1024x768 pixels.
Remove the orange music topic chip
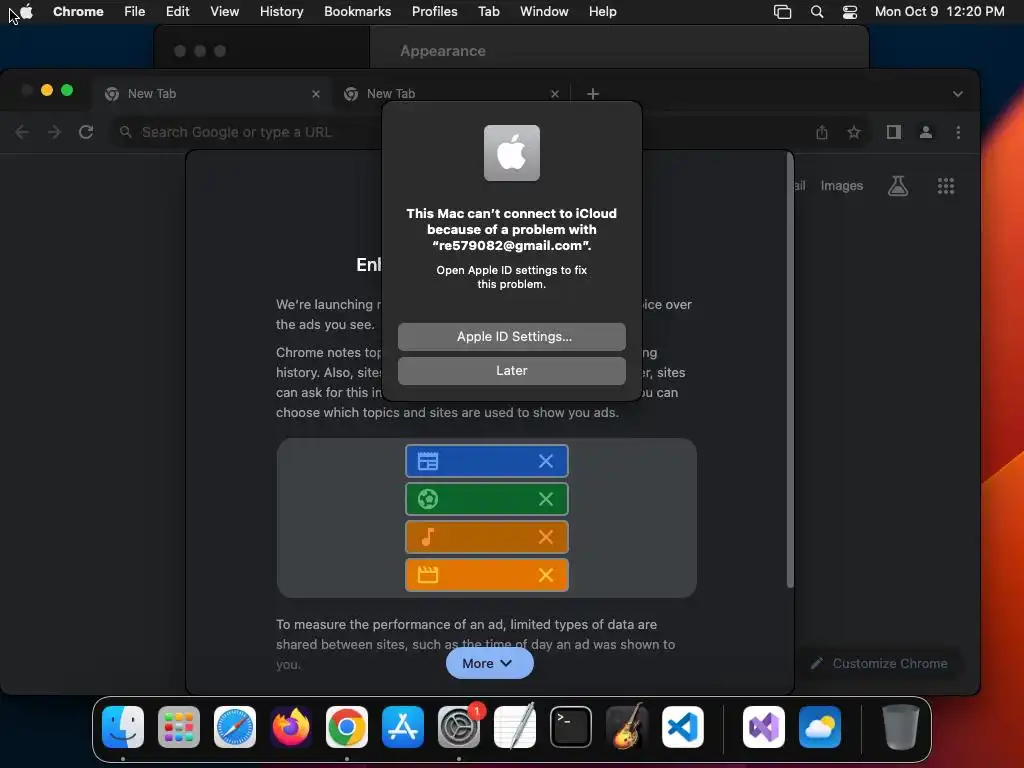pyautogui.click(x=546, y=537)
